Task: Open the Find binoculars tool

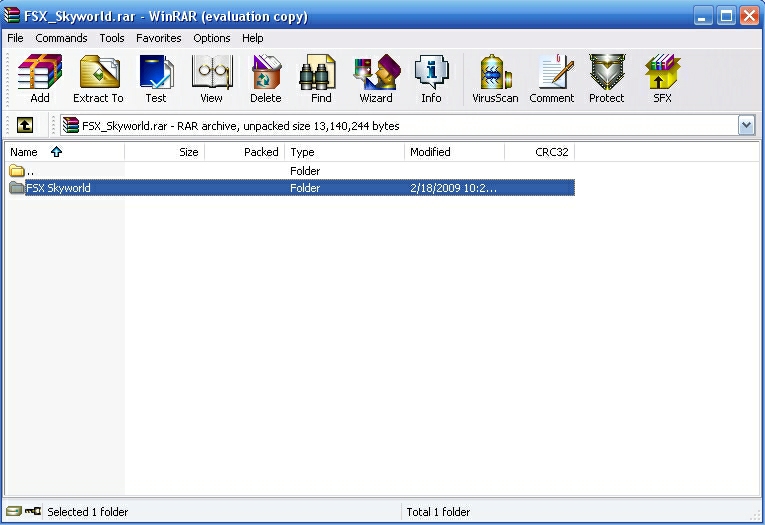Action: pos(320,79)
